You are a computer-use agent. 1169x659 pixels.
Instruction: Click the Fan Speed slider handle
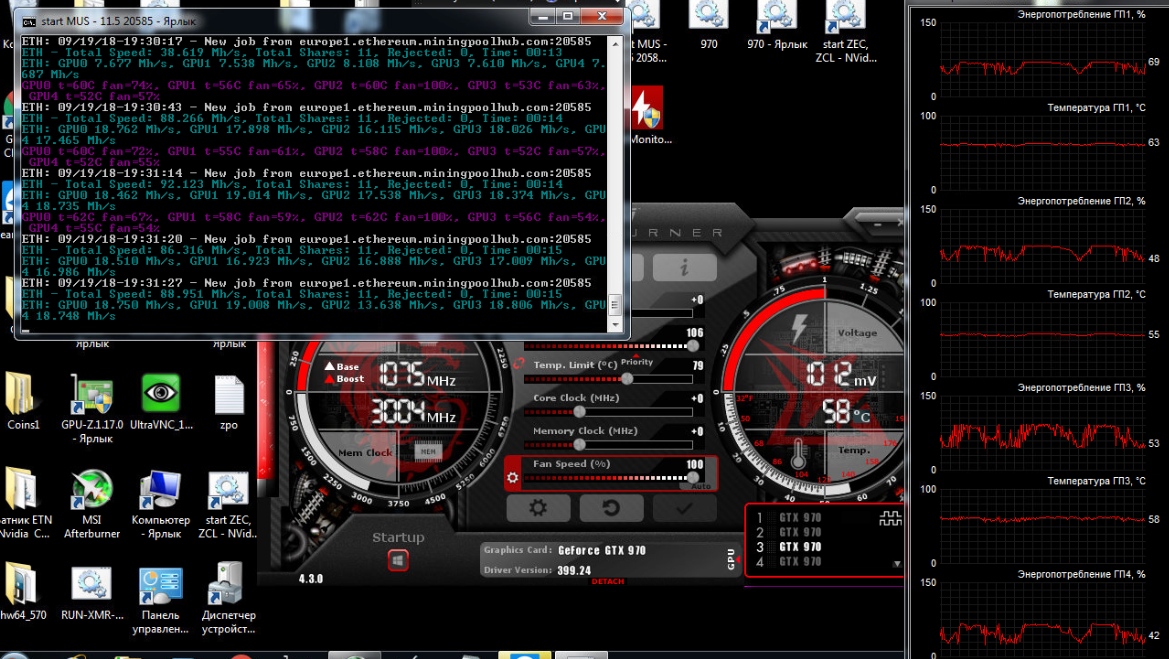pyautogui.click(x=693, y=477)
